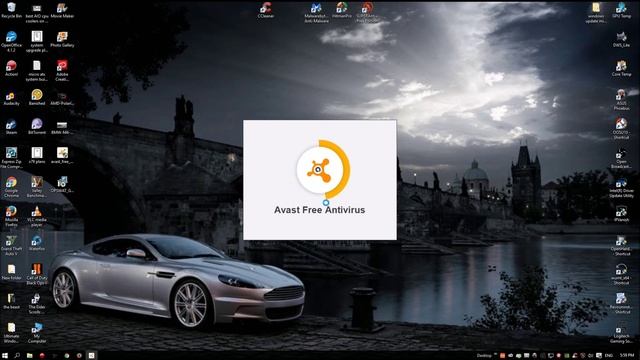Launch Malwarebytes Anti-Malware desktop icon
The width and height of the screenshot is (640, 360).
click(316, 12)
